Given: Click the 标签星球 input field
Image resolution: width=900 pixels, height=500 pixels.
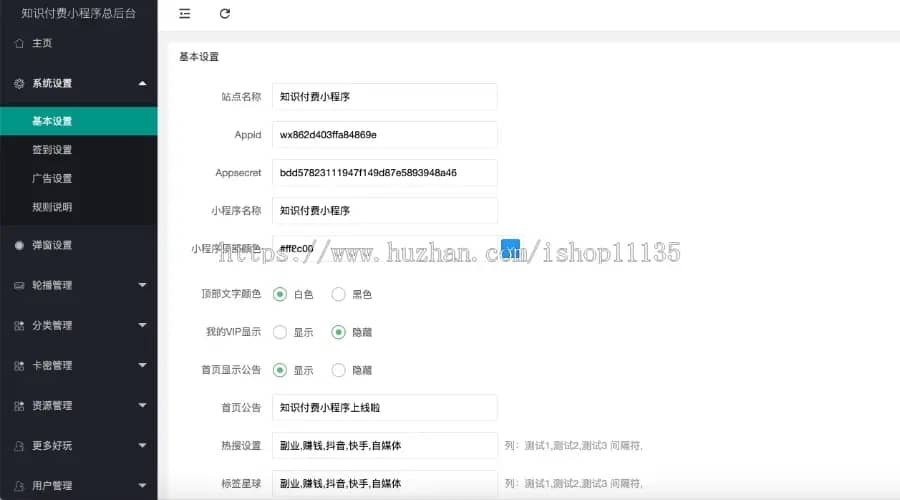Looking at the screenshot, I should (385, 483).
